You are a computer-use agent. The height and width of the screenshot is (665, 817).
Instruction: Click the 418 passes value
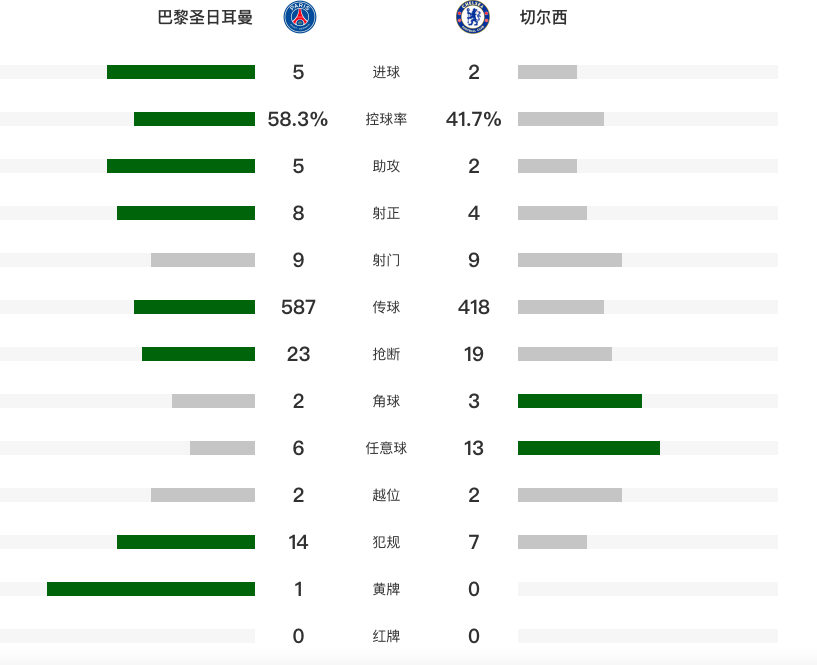pyautogui.click(x=473, y=307)
